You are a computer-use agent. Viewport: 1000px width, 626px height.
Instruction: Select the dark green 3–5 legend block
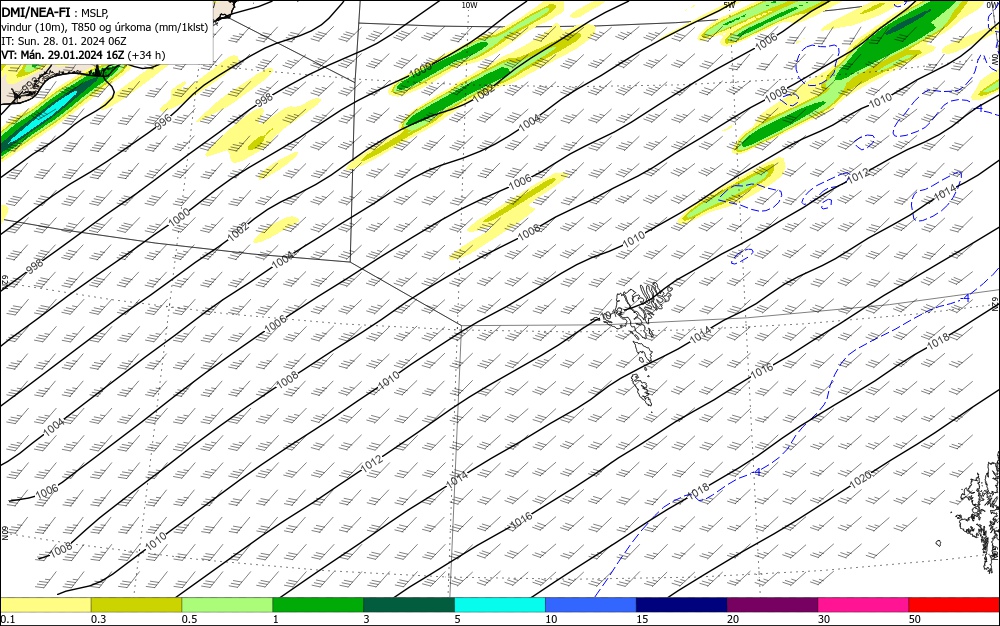[409, 605]
